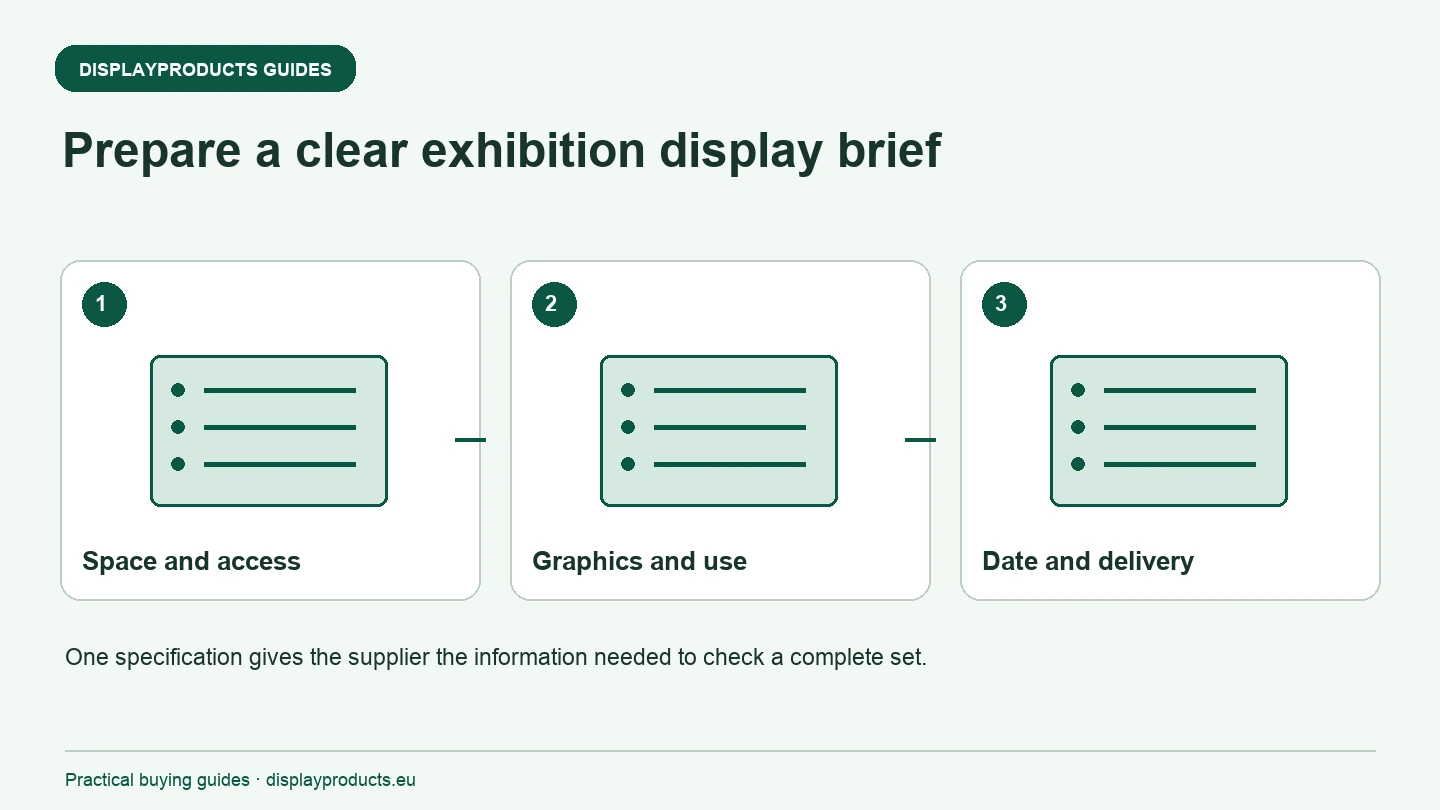Click the "One specification gives the supplier" sentence
Image resolution: width=1440 pixels, height=810 pixels.
[x=496, y=658]
